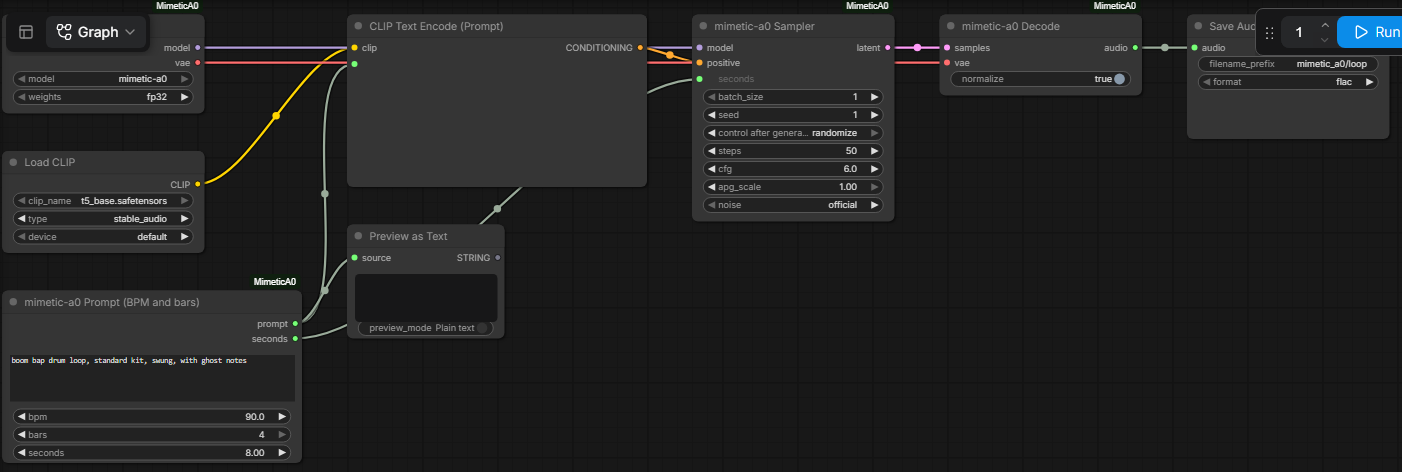Click the cfg value 6.0
Viewport: 1402px width, 472px height.
[x=850, y=169]
